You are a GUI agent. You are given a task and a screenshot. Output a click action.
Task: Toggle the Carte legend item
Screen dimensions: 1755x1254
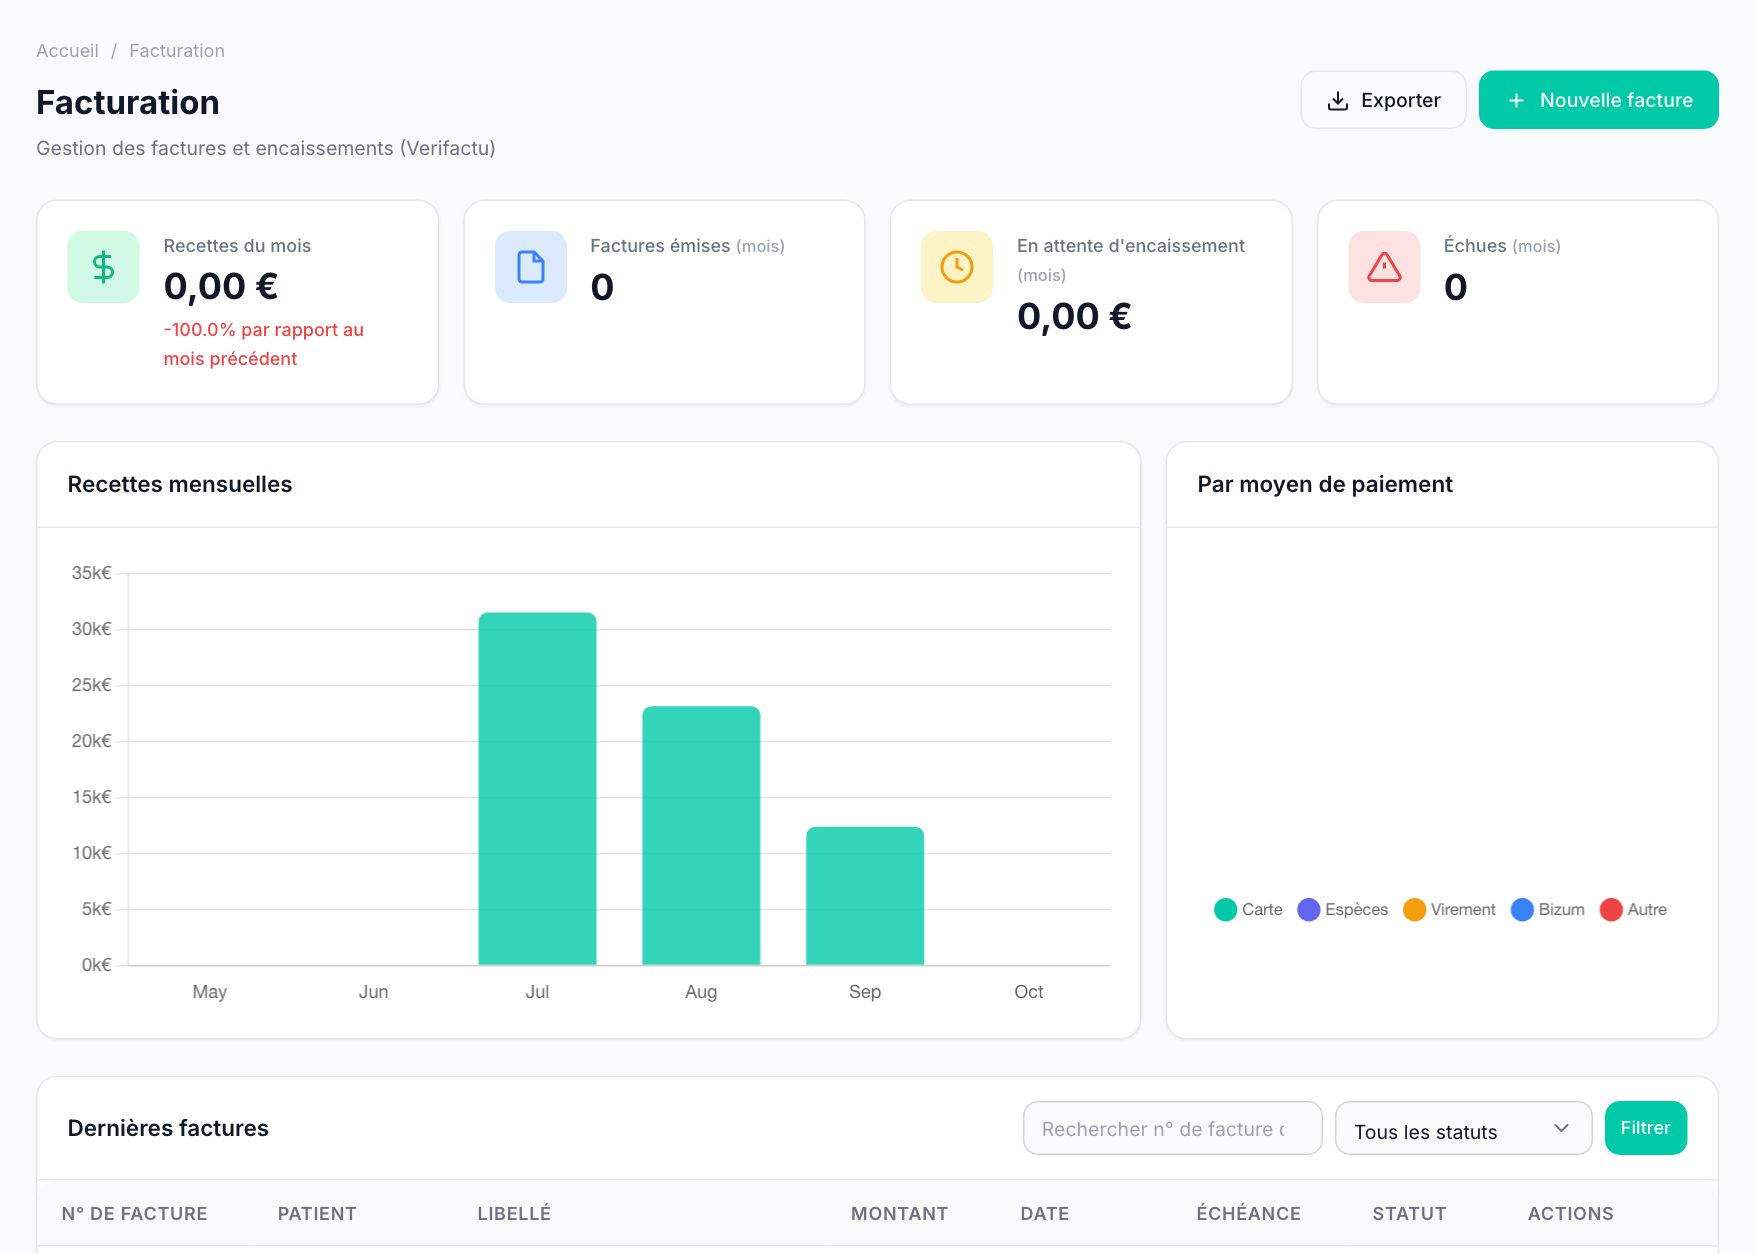pos(1248,910)
